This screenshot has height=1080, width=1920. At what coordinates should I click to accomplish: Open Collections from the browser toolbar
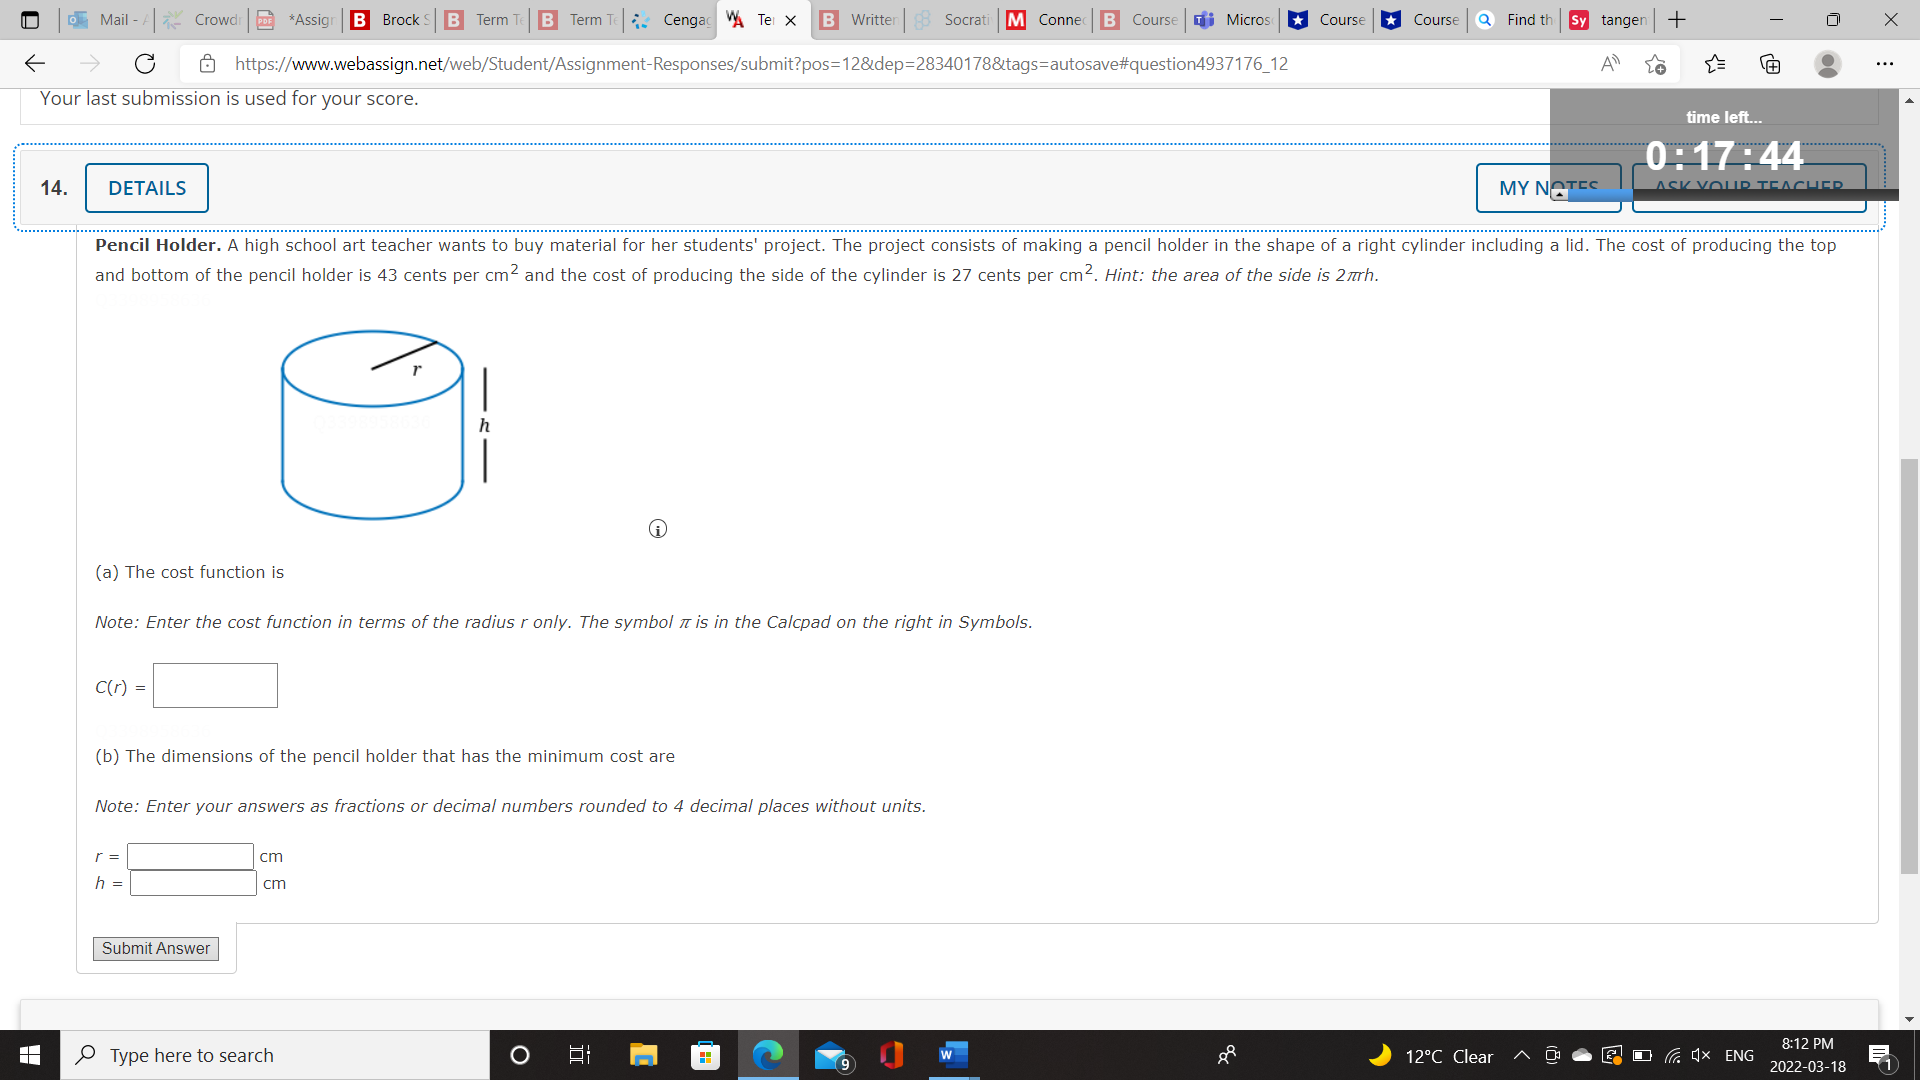tap(1770, 63)
